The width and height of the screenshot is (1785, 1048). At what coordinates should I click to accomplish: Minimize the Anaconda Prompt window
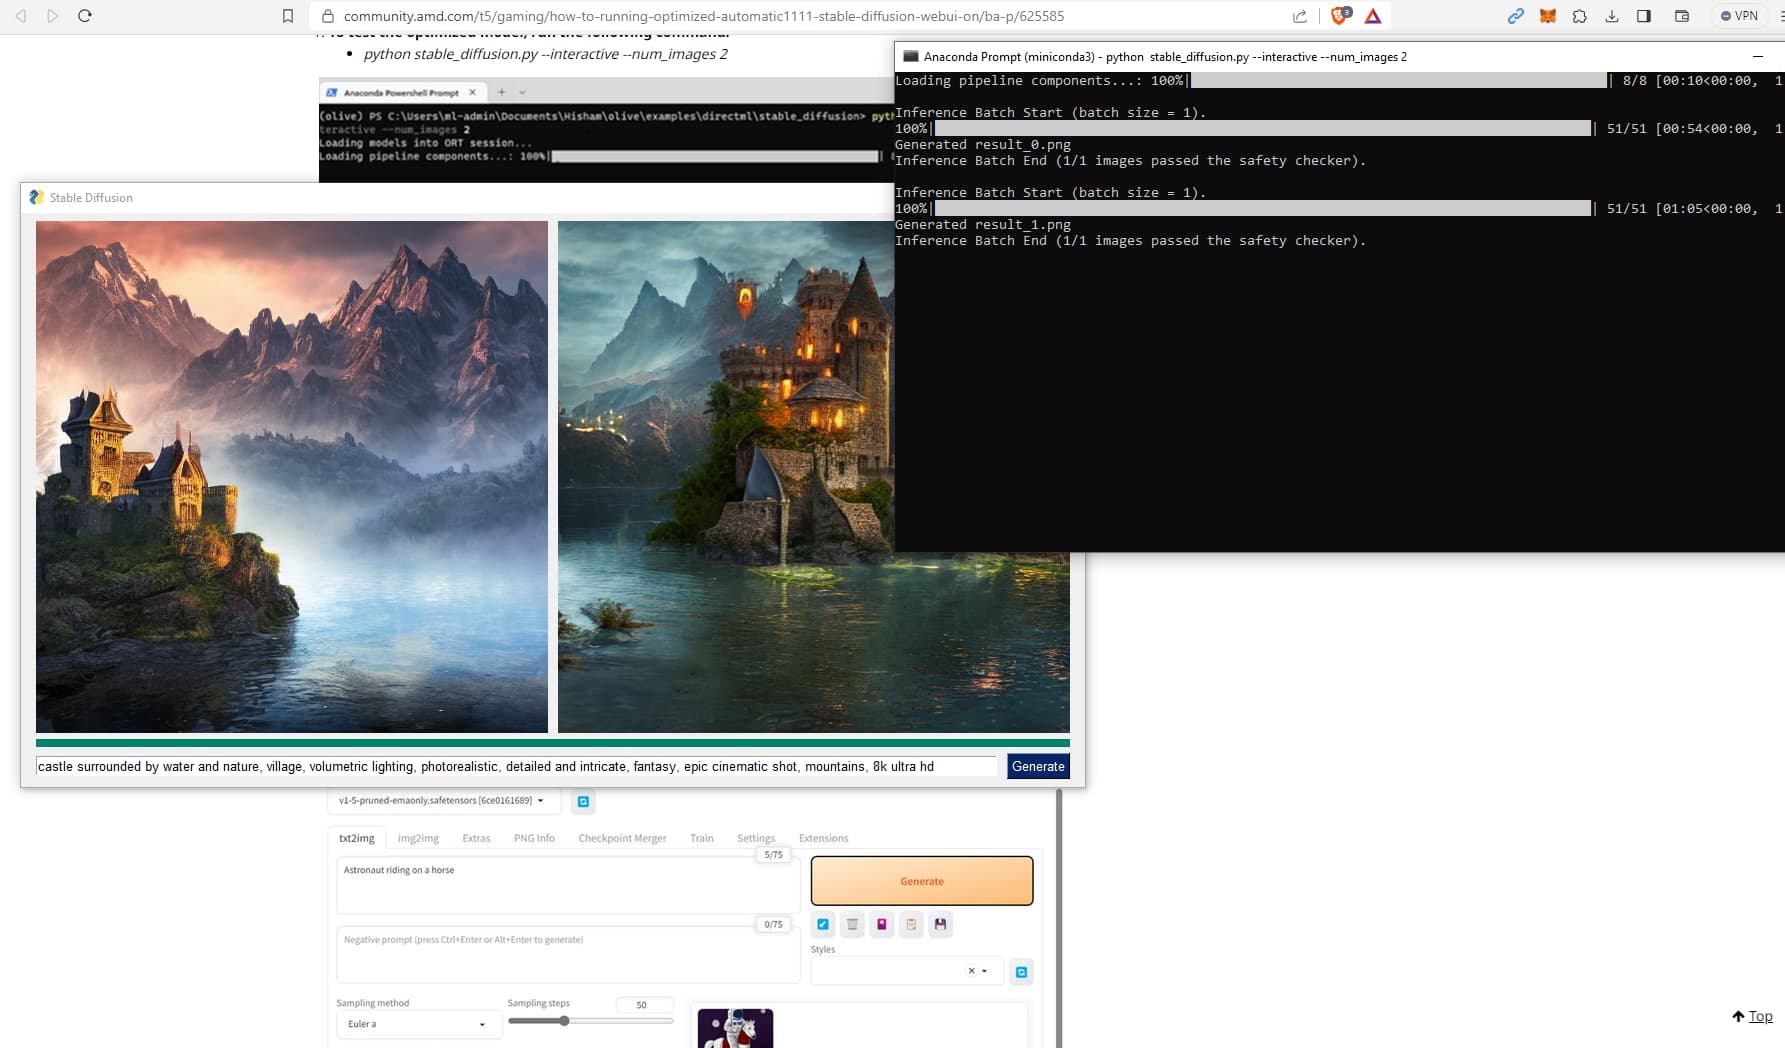click(x=1758, y=57)
